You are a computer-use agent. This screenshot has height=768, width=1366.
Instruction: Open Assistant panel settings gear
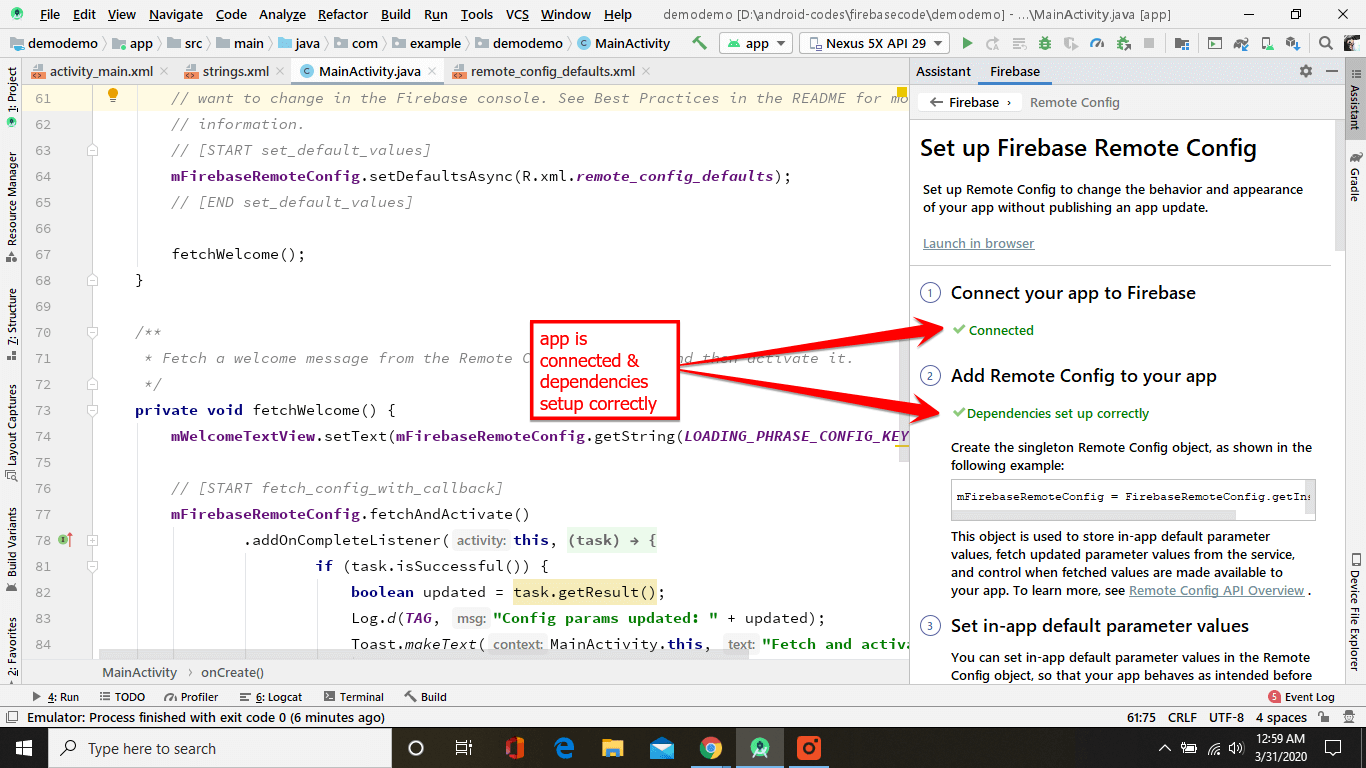(1305, 71)
